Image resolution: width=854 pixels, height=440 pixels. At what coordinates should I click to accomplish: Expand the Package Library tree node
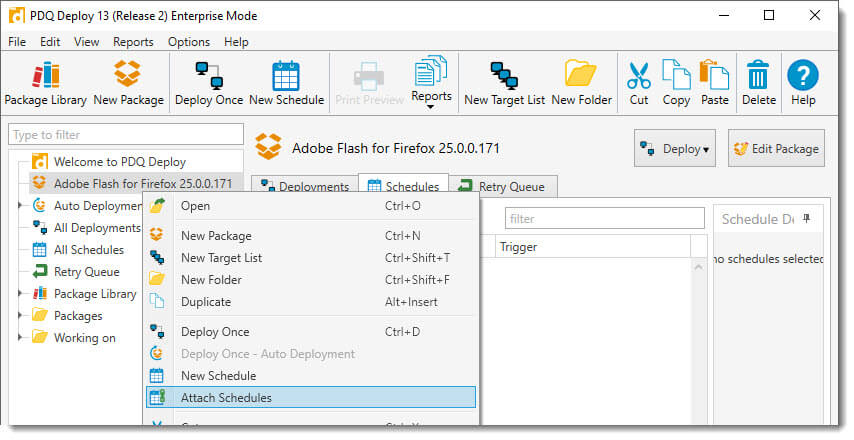coord(21,293)
